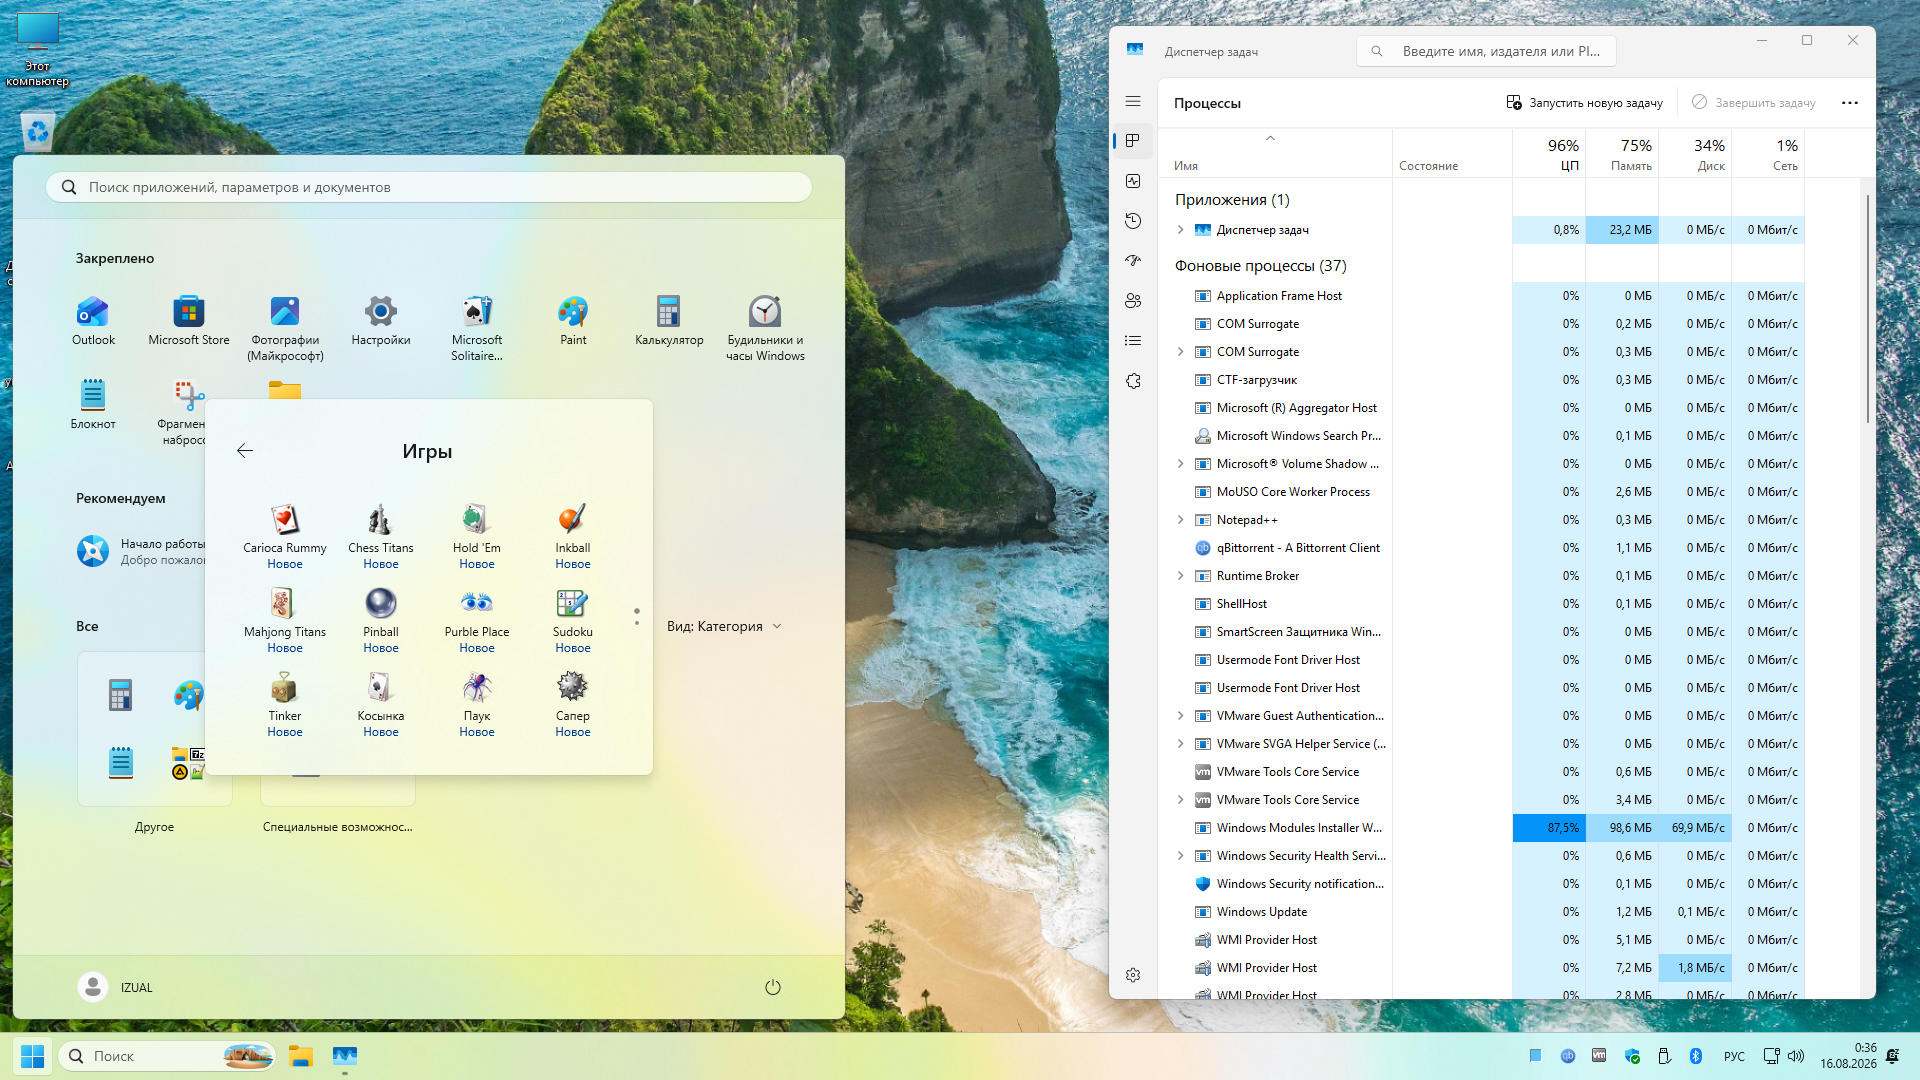Viewport: 1920px width, 1080px height.
Task: Open Microsoft Store from pinned apps
Action: pyautogui.click(x=189, y=321)
